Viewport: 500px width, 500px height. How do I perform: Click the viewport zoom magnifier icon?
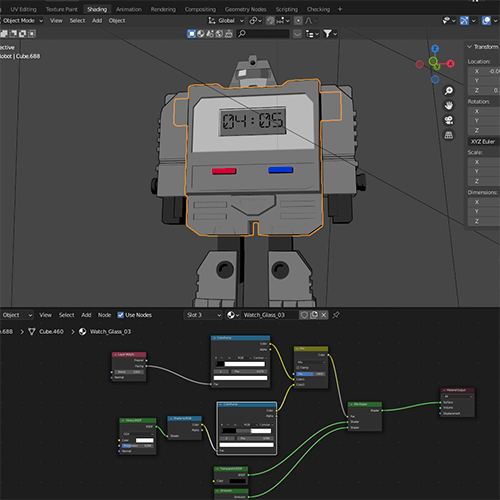coord(449,91)
